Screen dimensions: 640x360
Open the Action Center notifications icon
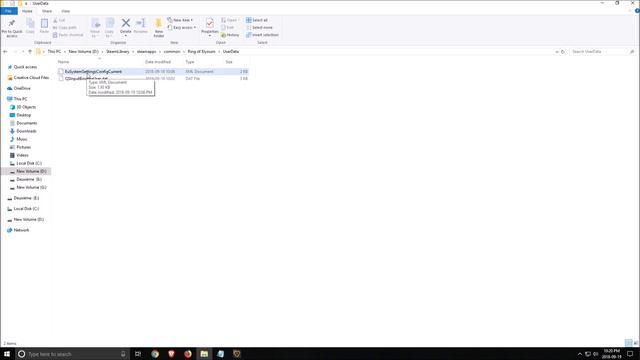click(x=630, y=354)
